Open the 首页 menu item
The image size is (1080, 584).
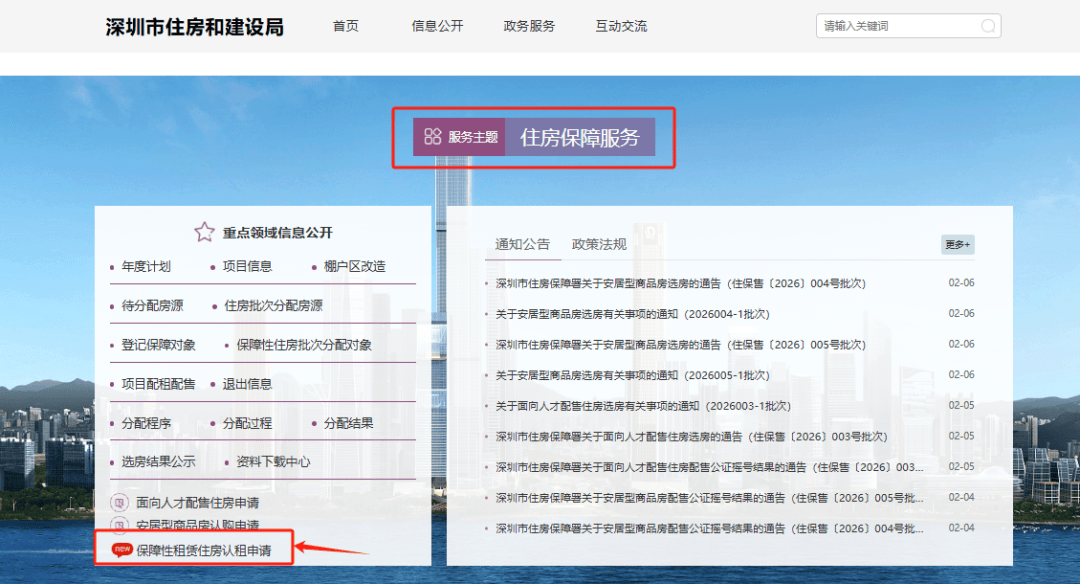346,26
